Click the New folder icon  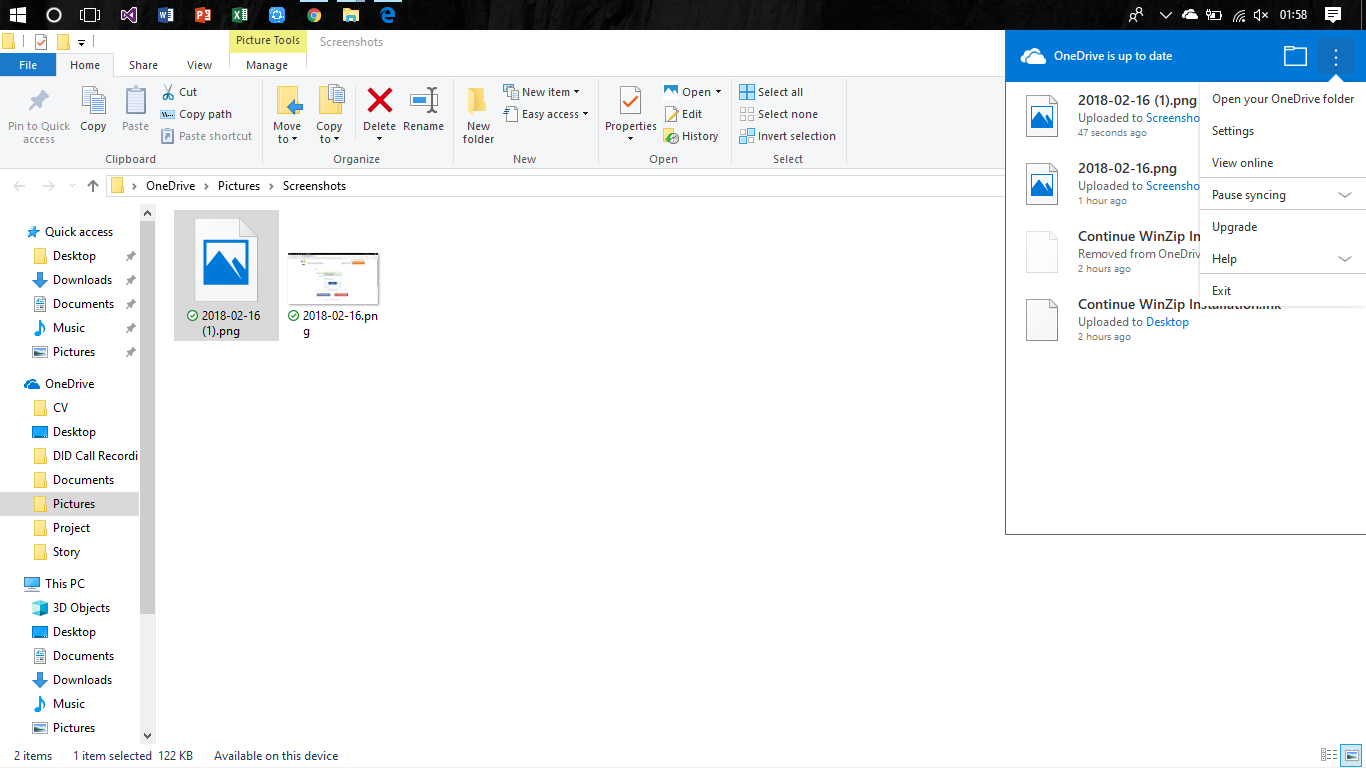click(478, 100)
